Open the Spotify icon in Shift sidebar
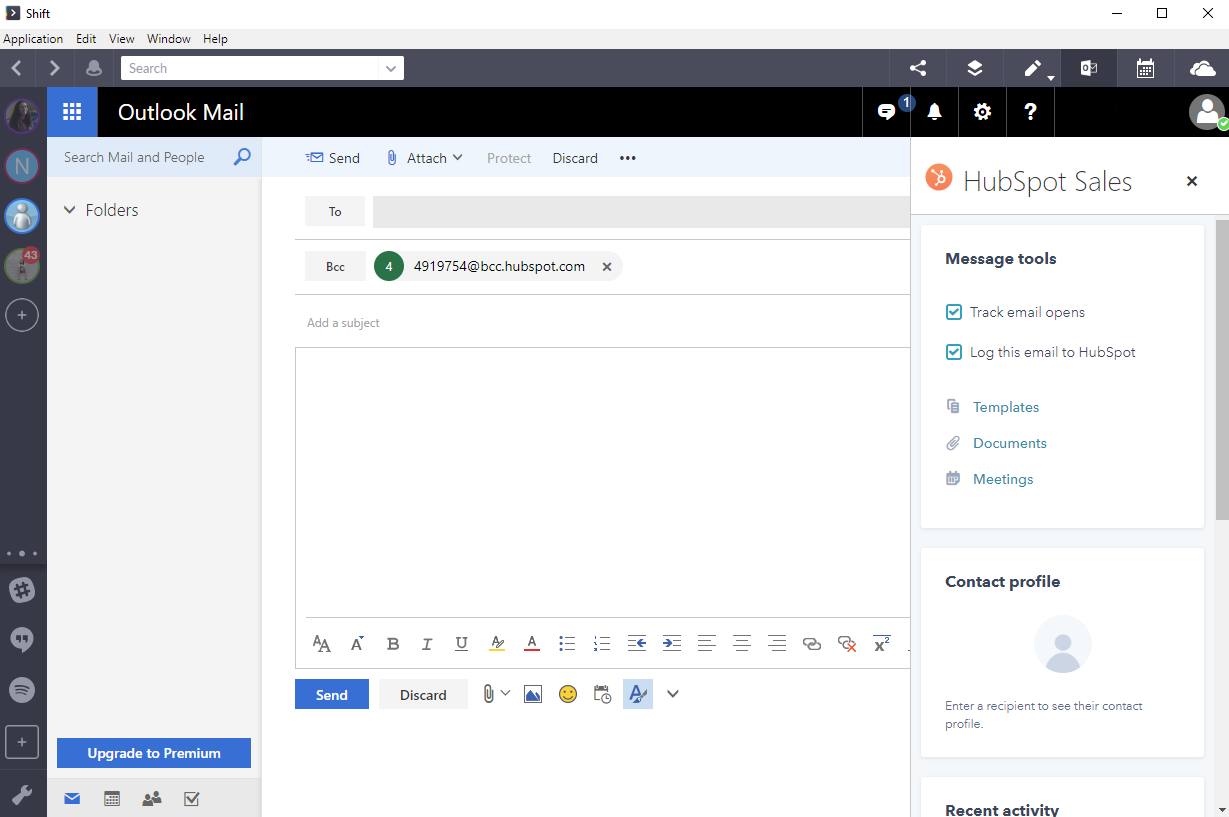The height and width of the screenshot is (817, 1229). (x=22, y=690)
